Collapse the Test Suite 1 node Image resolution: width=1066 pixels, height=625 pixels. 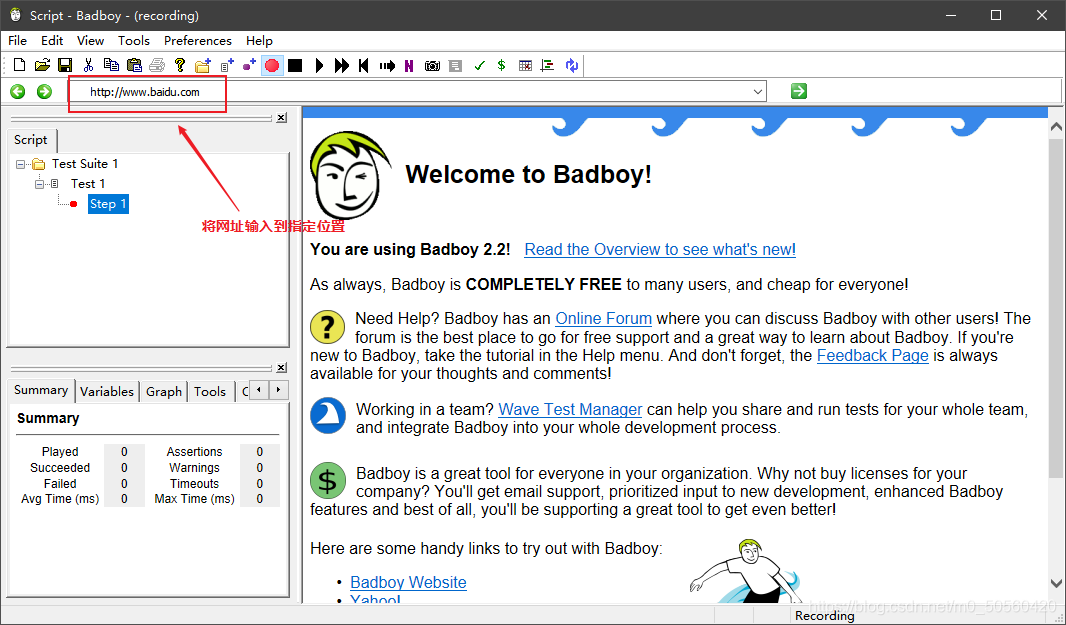[20, 164]
